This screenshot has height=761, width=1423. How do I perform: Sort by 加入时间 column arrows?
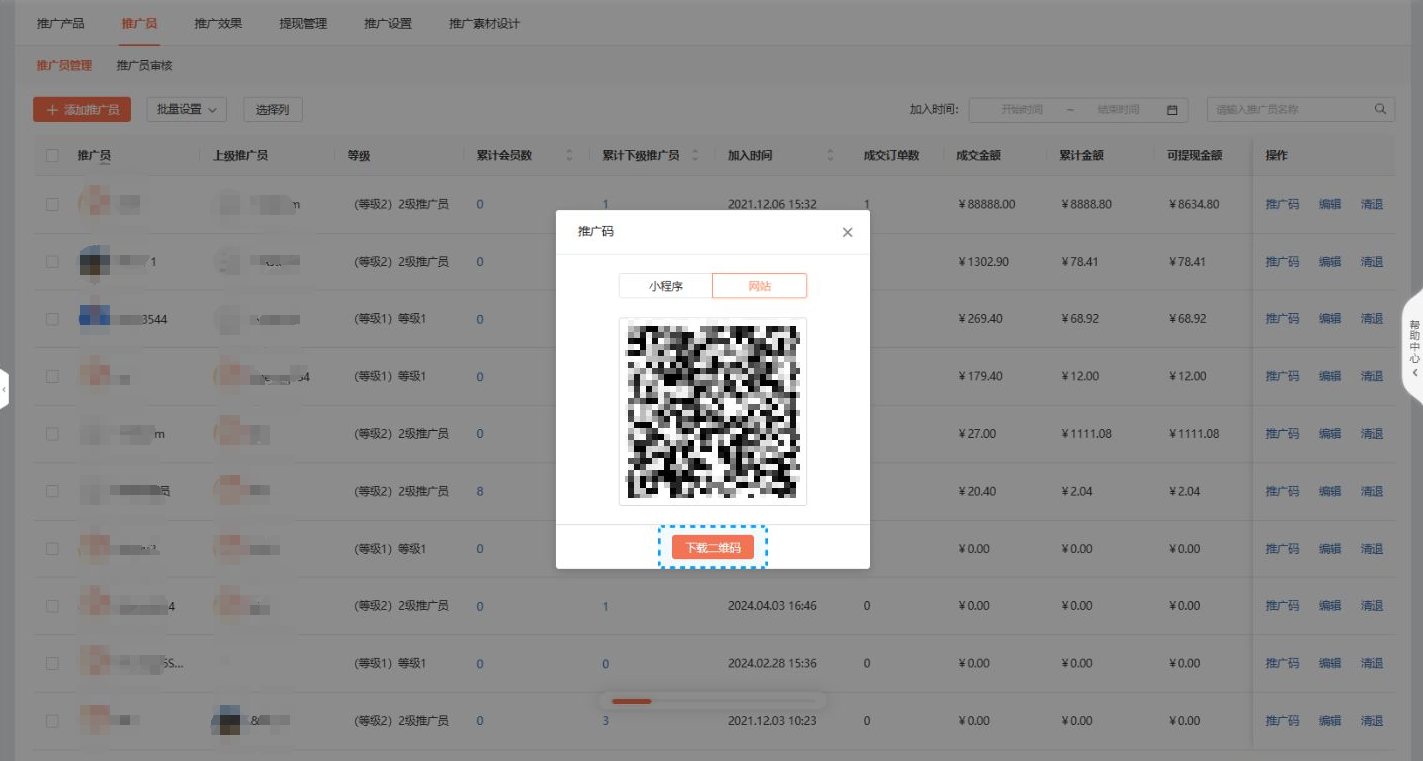coord(830,156)
